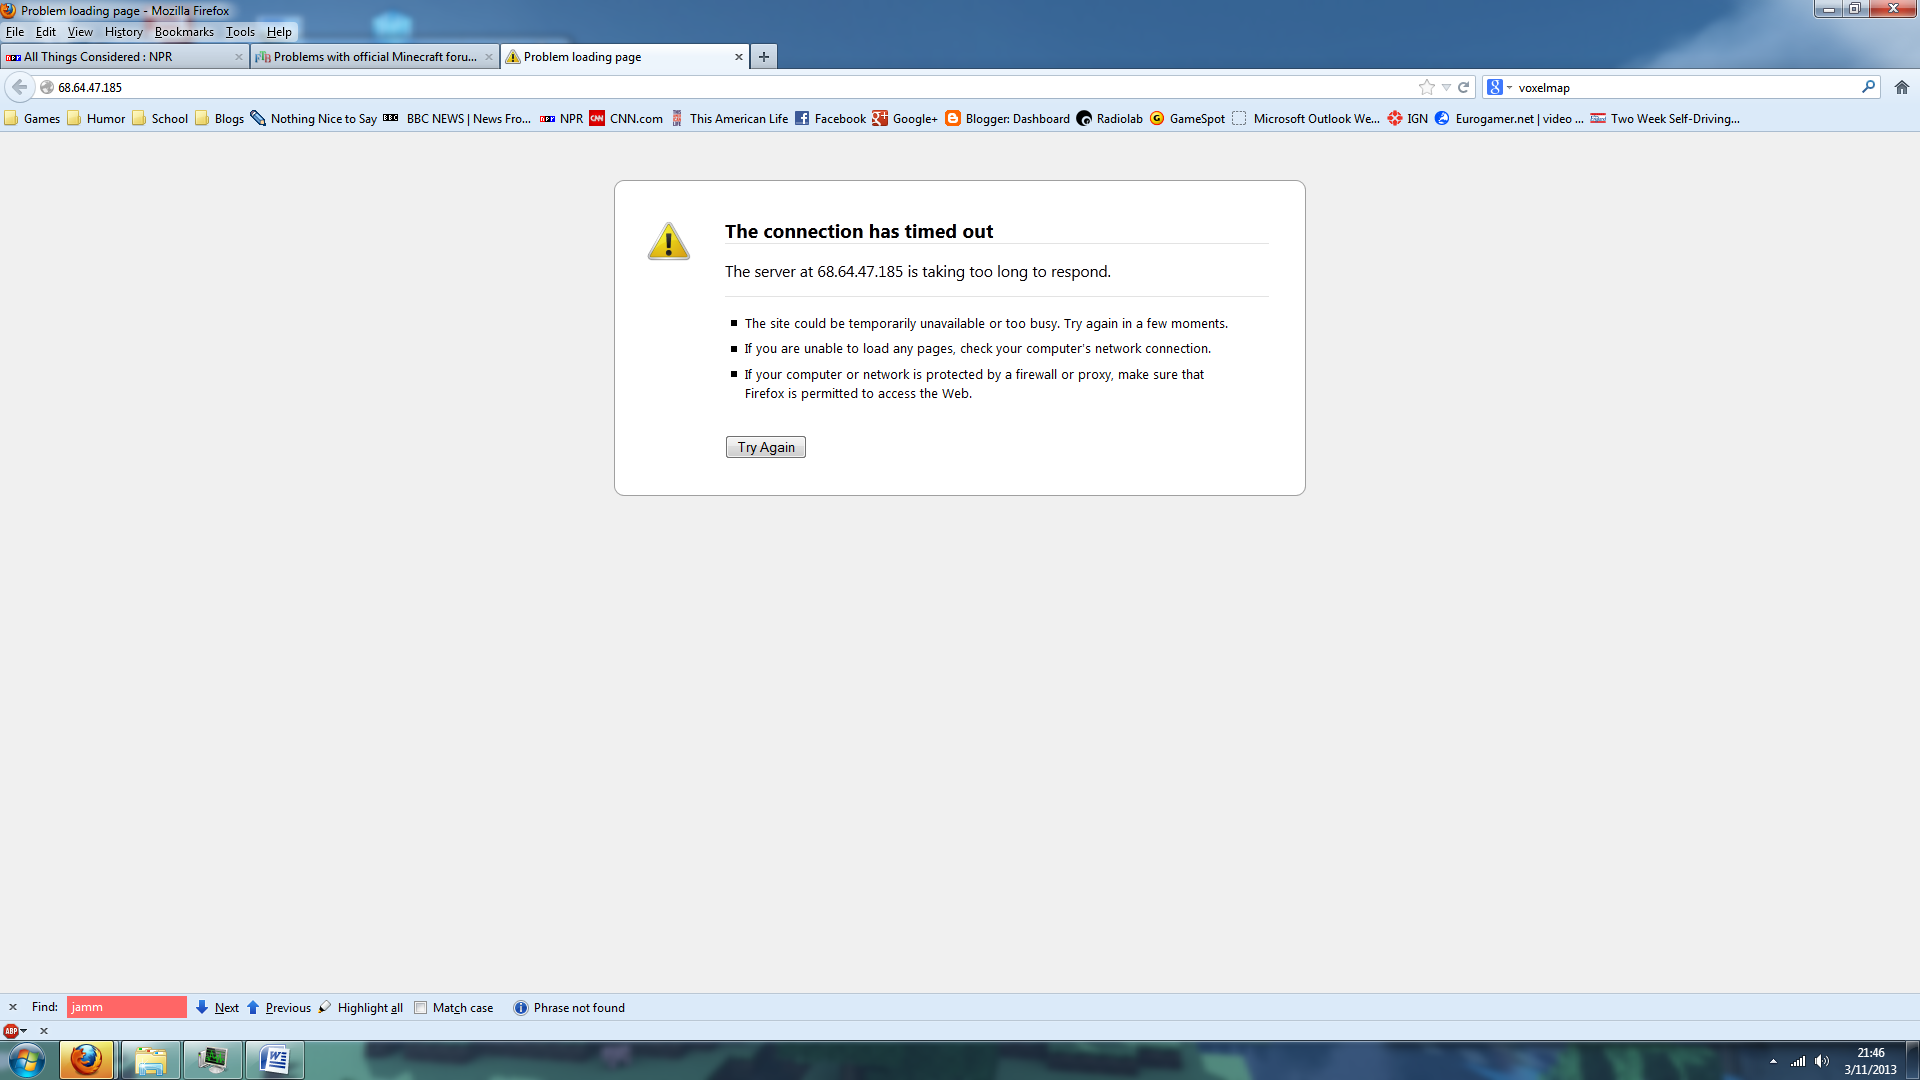Image resolution: width=1920 pixels, height=1080 pixels.
Task: Click the search magnifier icon
Action: pos(1867,87)
